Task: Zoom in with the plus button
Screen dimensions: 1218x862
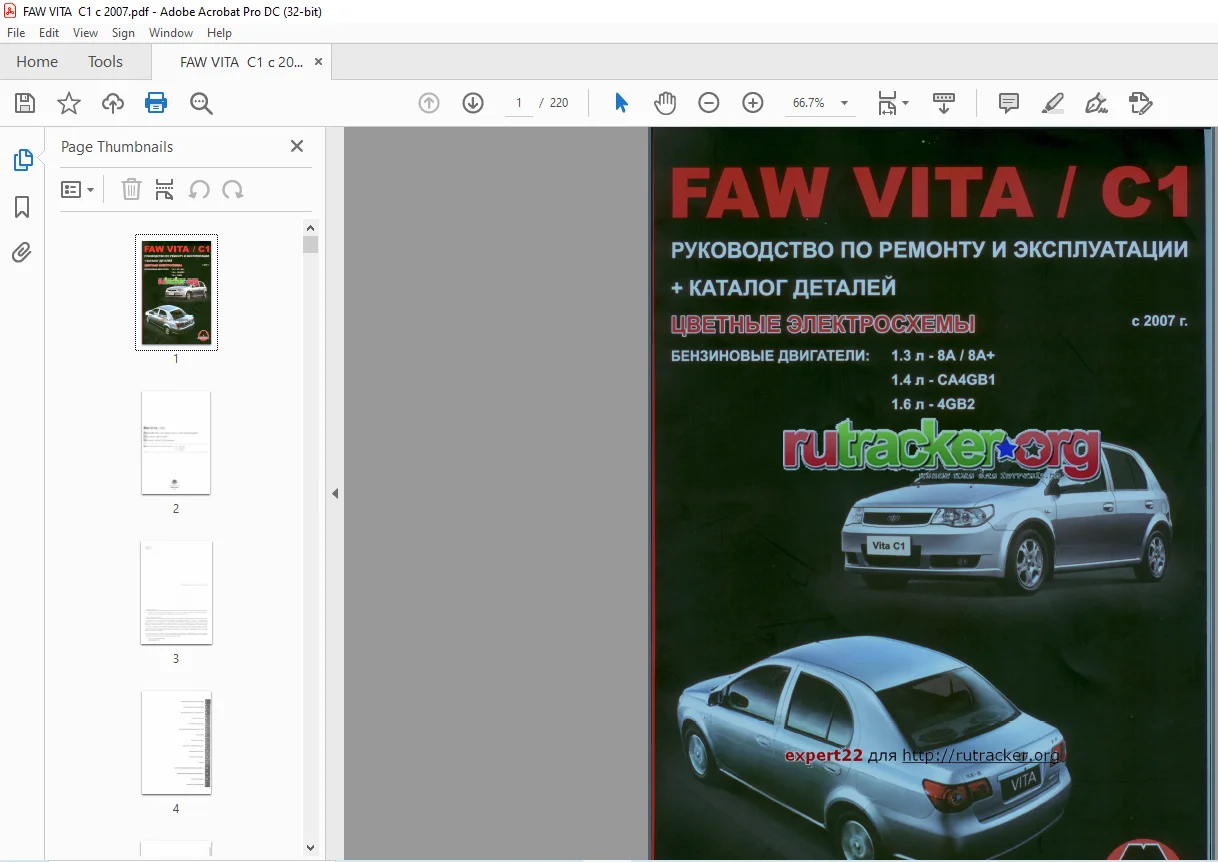Action: (753, 103)
